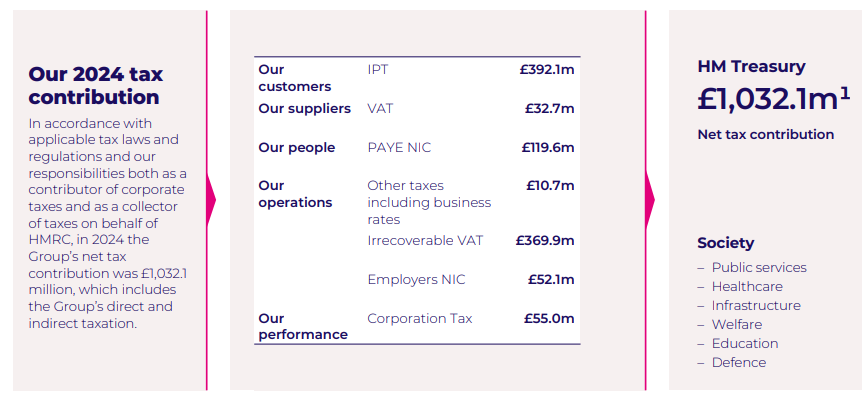The image size is (867, 397).
Task: Select the Healthcare list item
Action: point(747,286)
